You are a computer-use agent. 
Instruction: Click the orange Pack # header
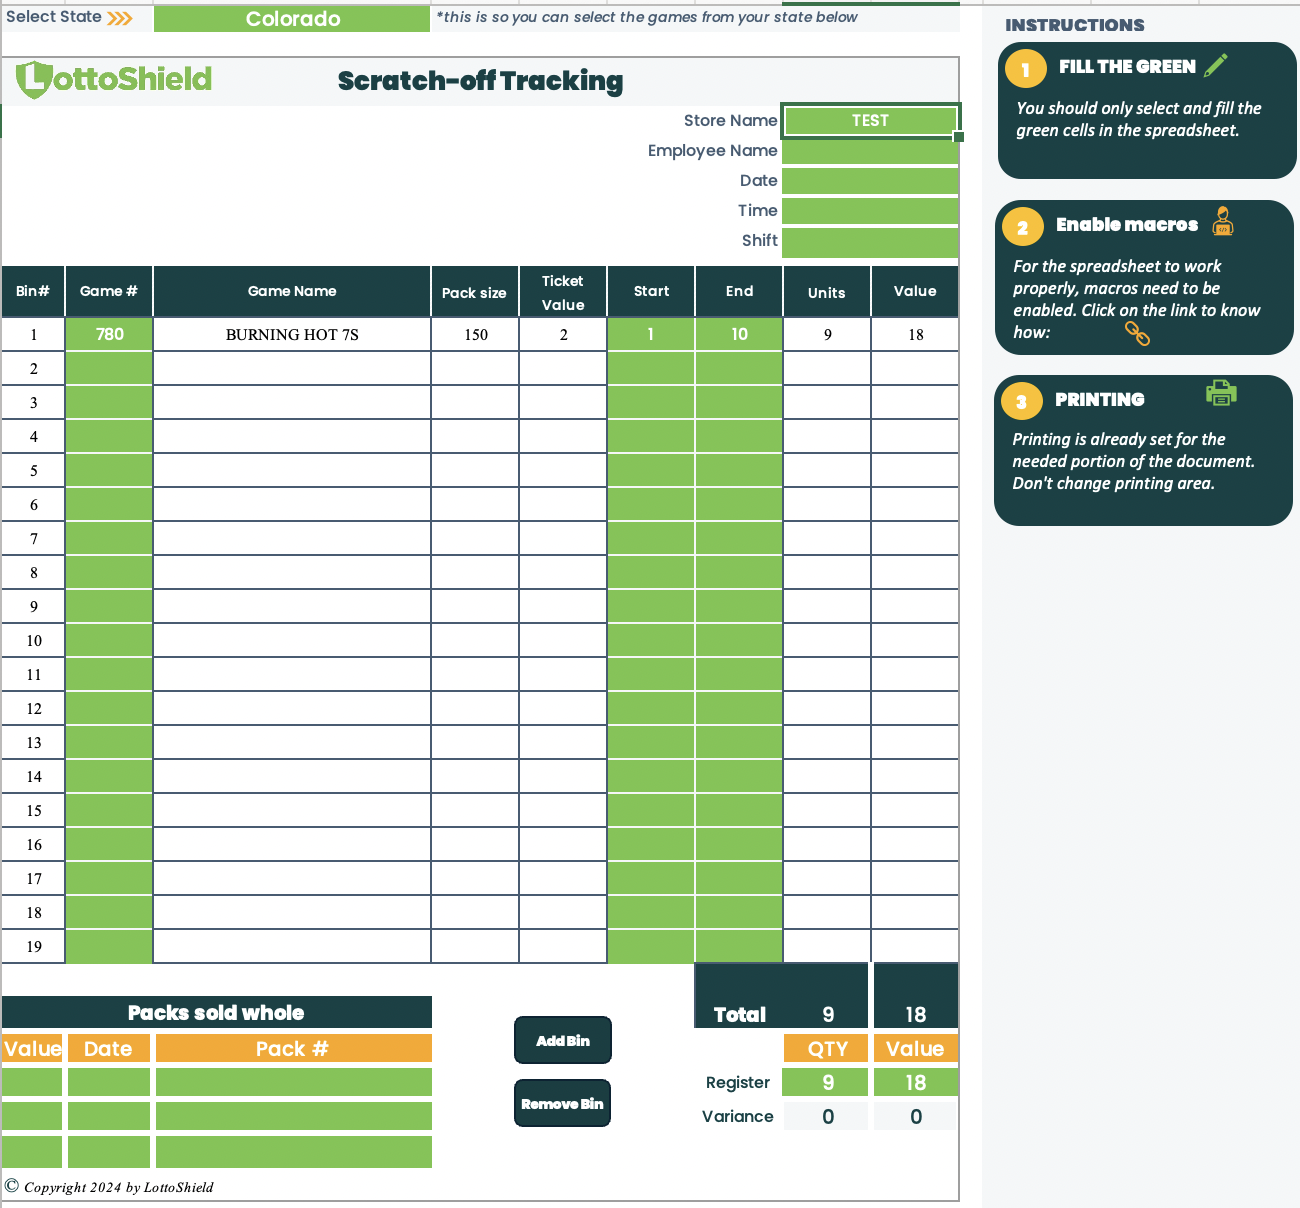coord(294,1048)
